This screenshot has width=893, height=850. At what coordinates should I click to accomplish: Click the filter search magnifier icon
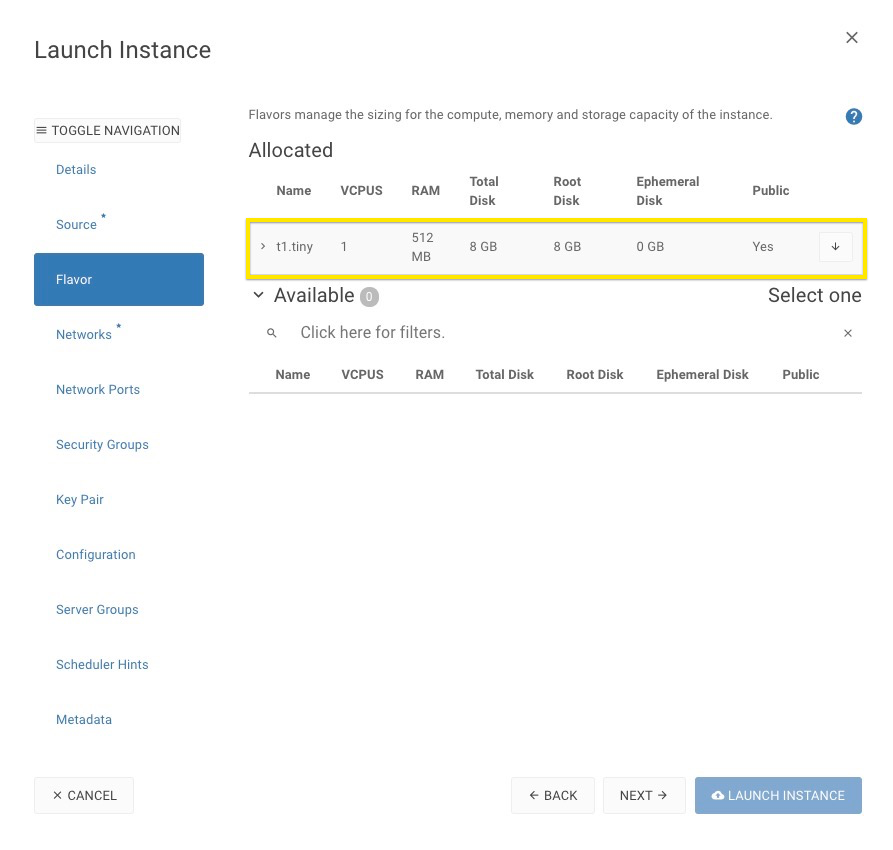272,333
